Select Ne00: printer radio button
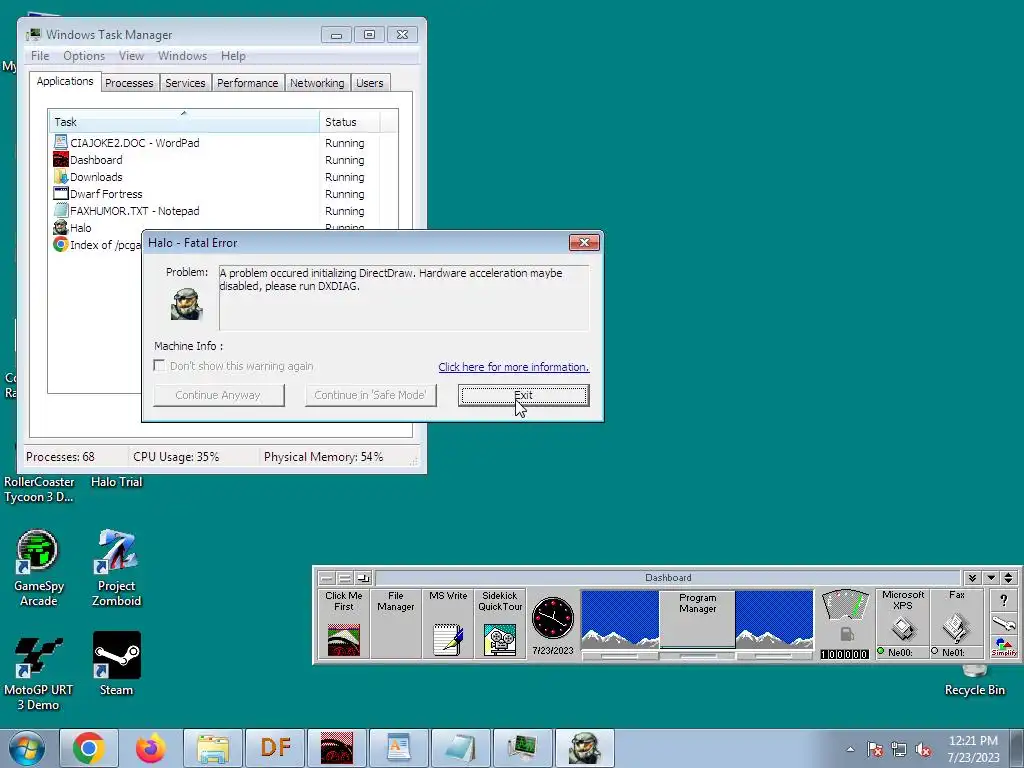The width and height of the screenshot is (1024, 768). pyautogui.click(x=881, y=651)
